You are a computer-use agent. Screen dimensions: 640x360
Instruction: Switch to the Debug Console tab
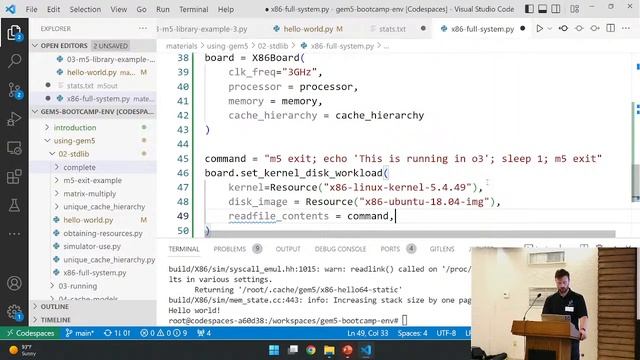(x=340, y=249)
